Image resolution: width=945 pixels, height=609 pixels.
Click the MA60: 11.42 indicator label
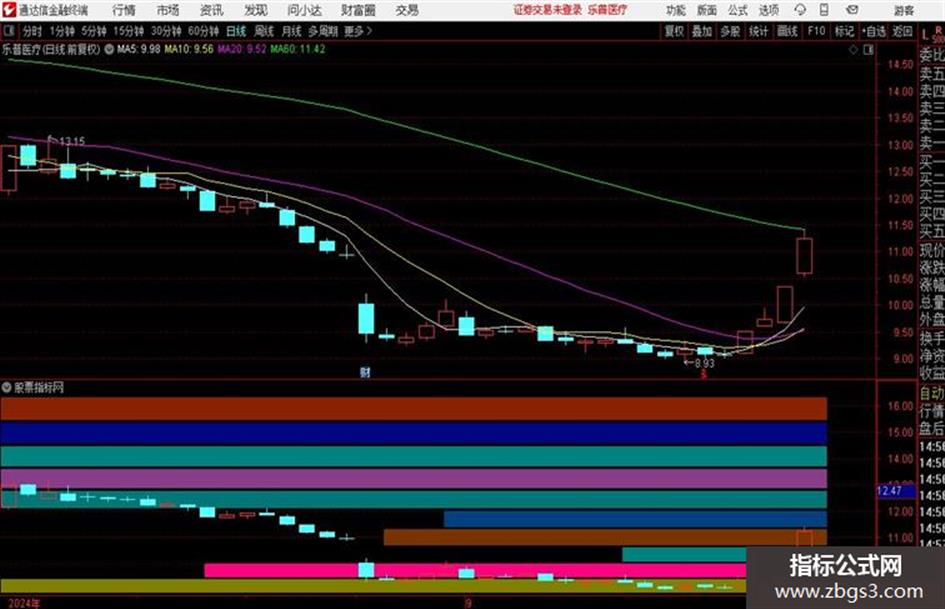click(298, 49)
